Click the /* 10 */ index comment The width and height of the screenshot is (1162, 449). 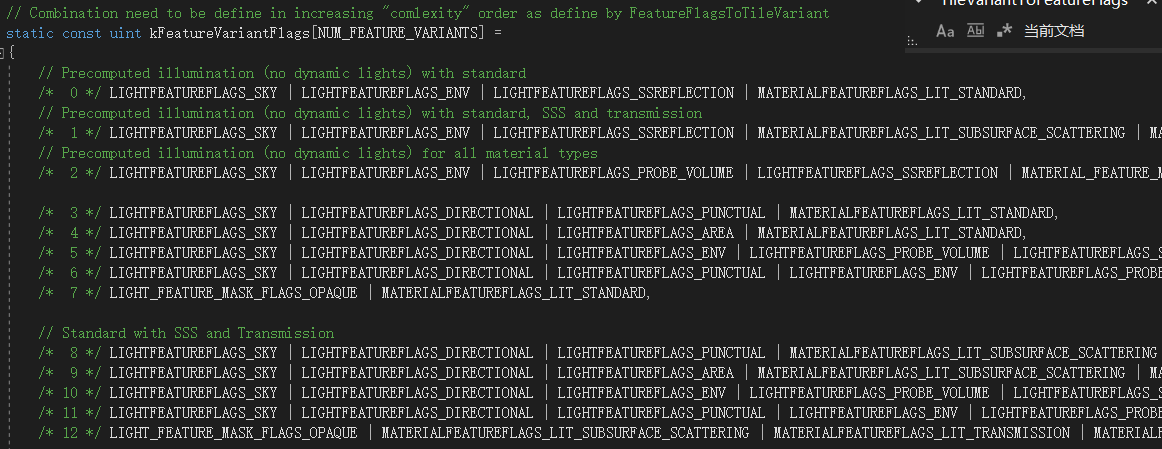[71, 393]
